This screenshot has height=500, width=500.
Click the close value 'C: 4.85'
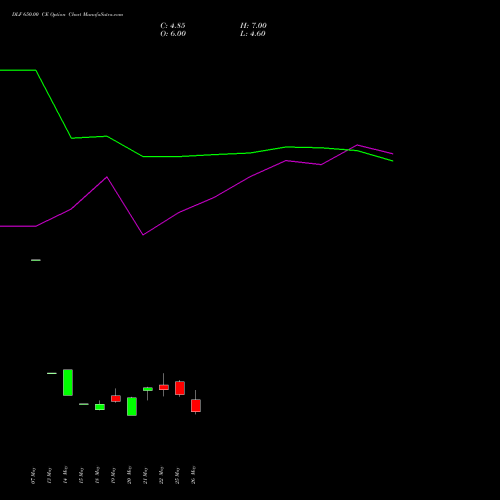[x=173, y=26]
